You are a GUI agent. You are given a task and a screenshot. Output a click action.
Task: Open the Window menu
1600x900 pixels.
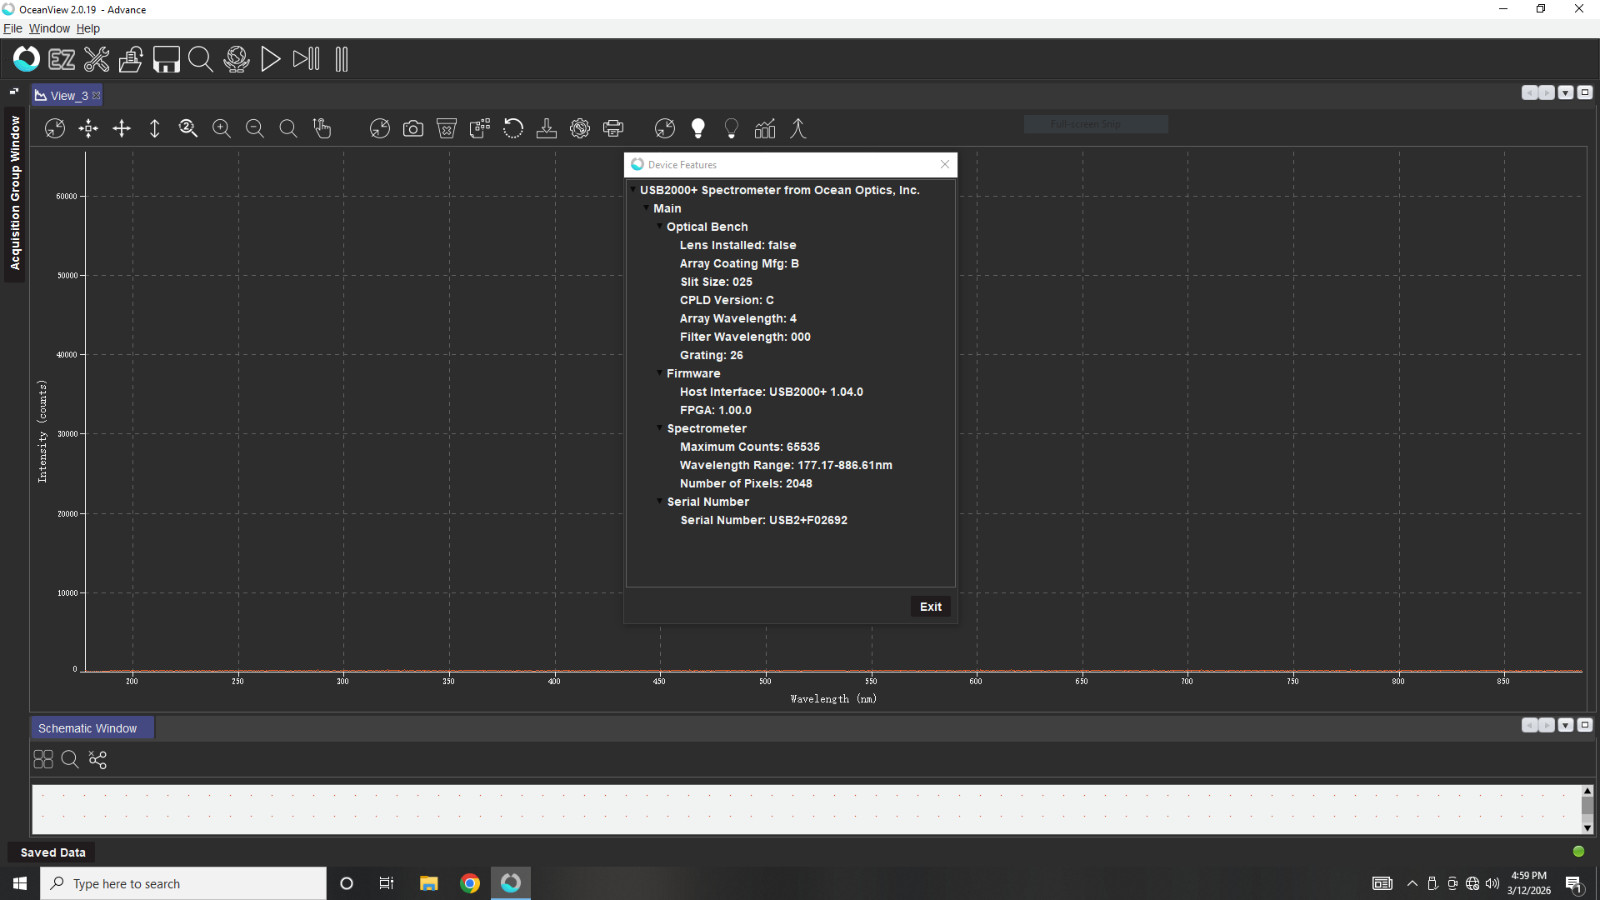pyautogui.click(x=49, y=29)
